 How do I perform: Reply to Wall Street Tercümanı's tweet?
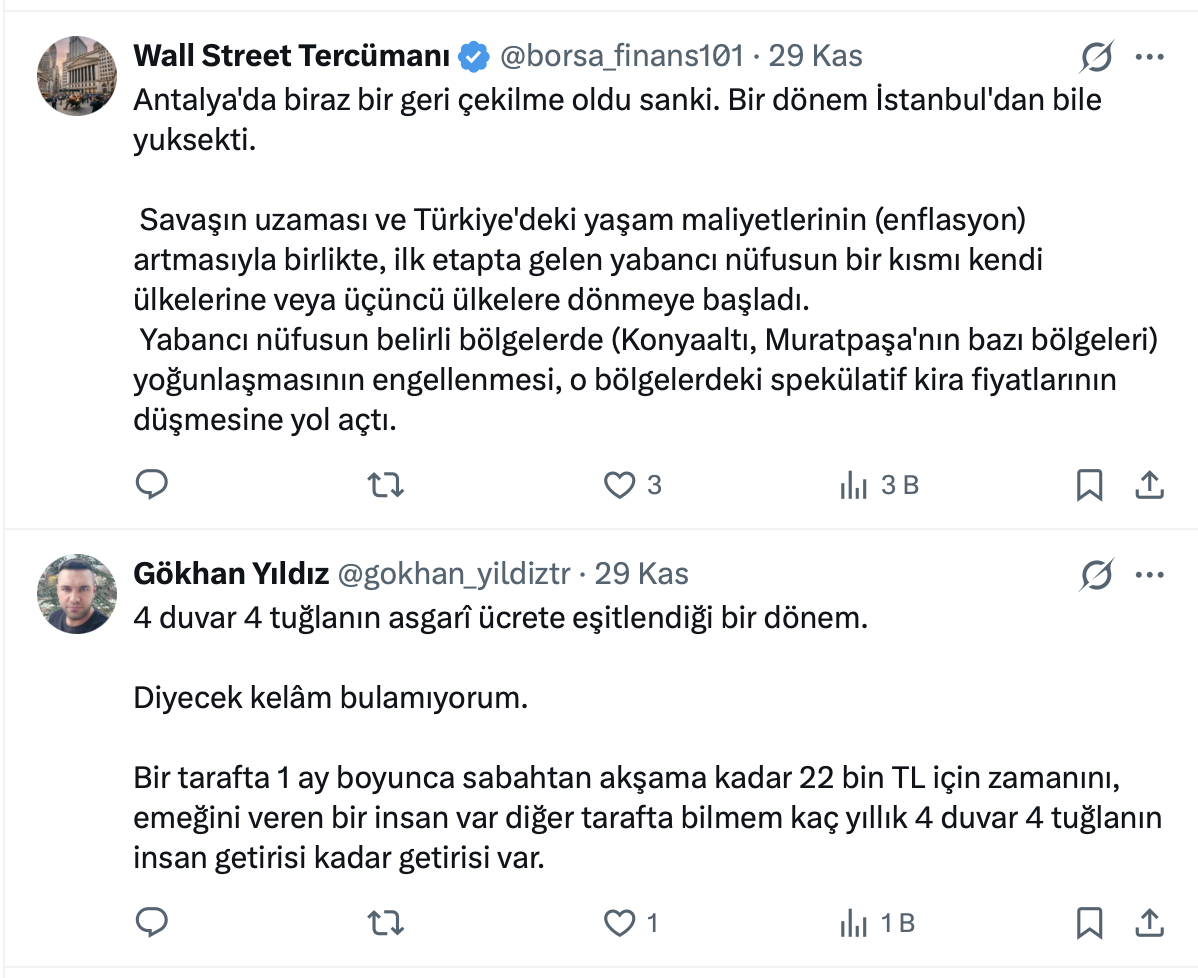pyautogui.click(x=151, y=485)
